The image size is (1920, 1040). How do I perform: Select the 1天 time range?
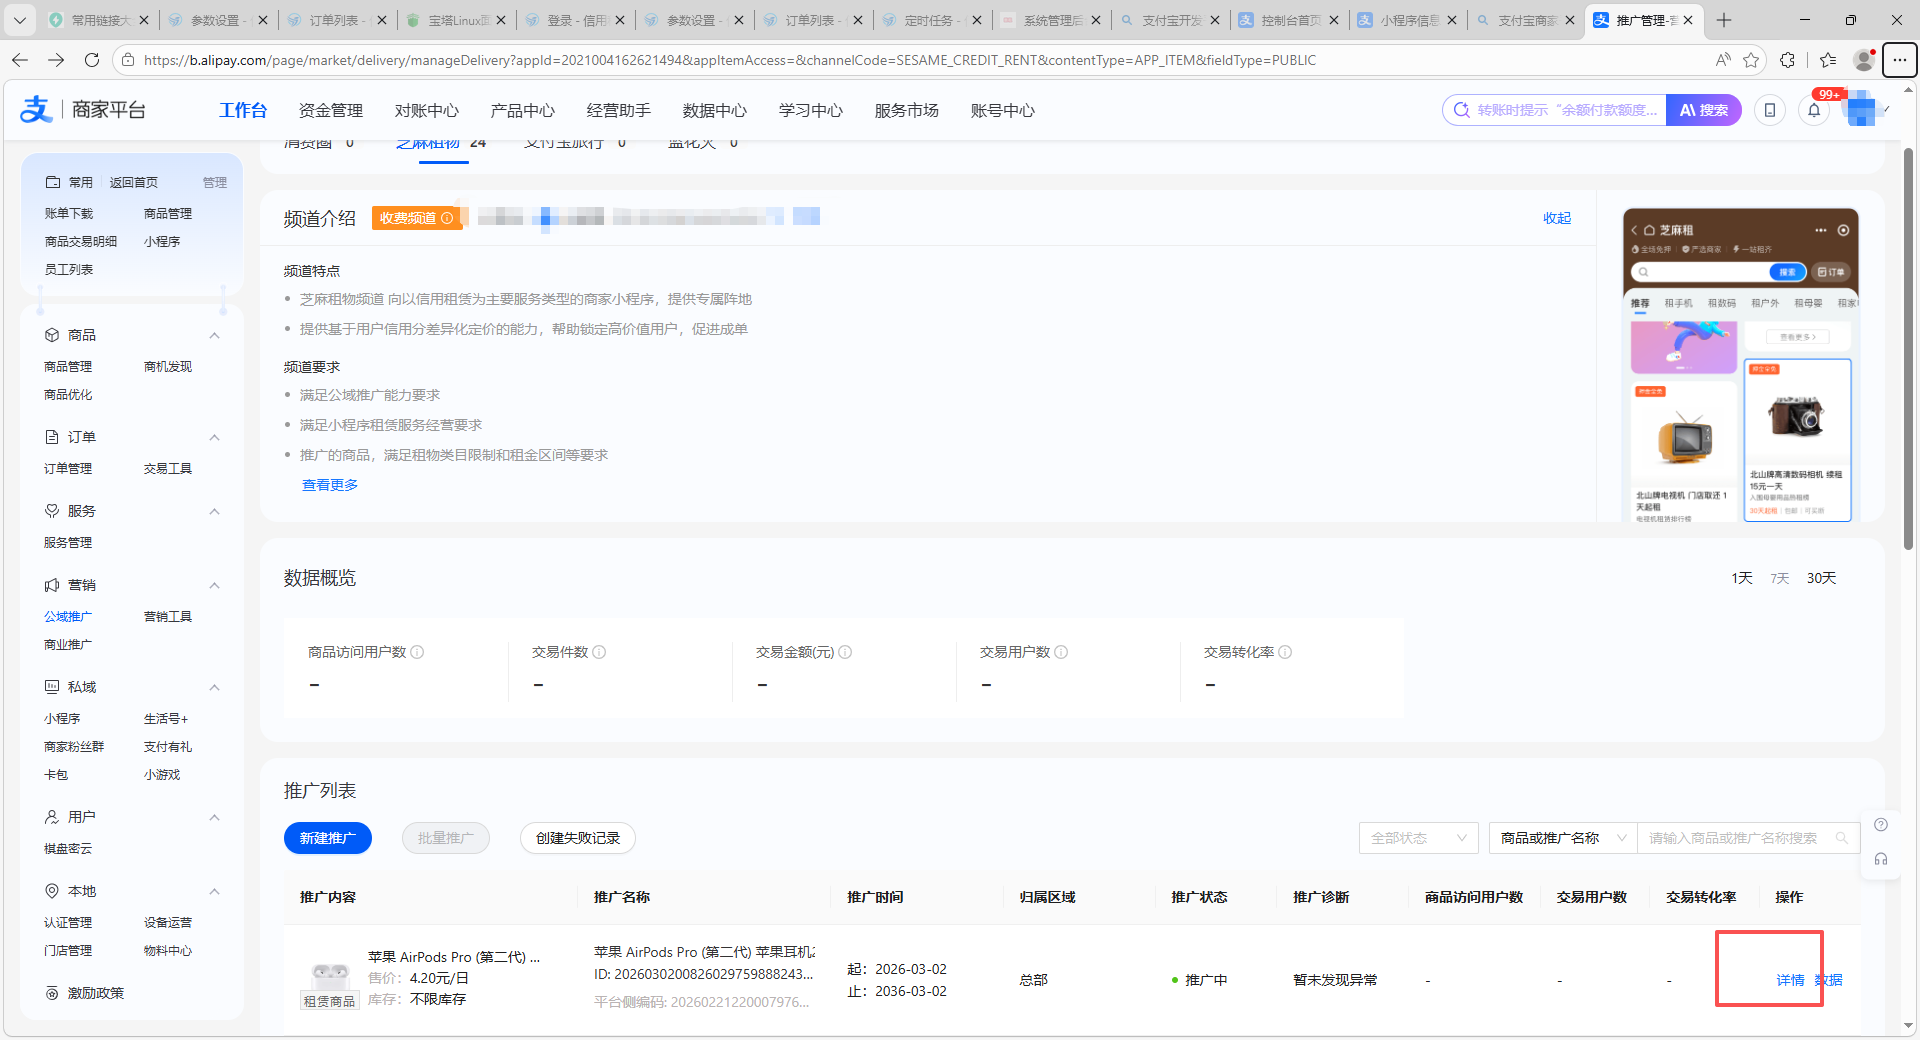(x=1742, y=578)
